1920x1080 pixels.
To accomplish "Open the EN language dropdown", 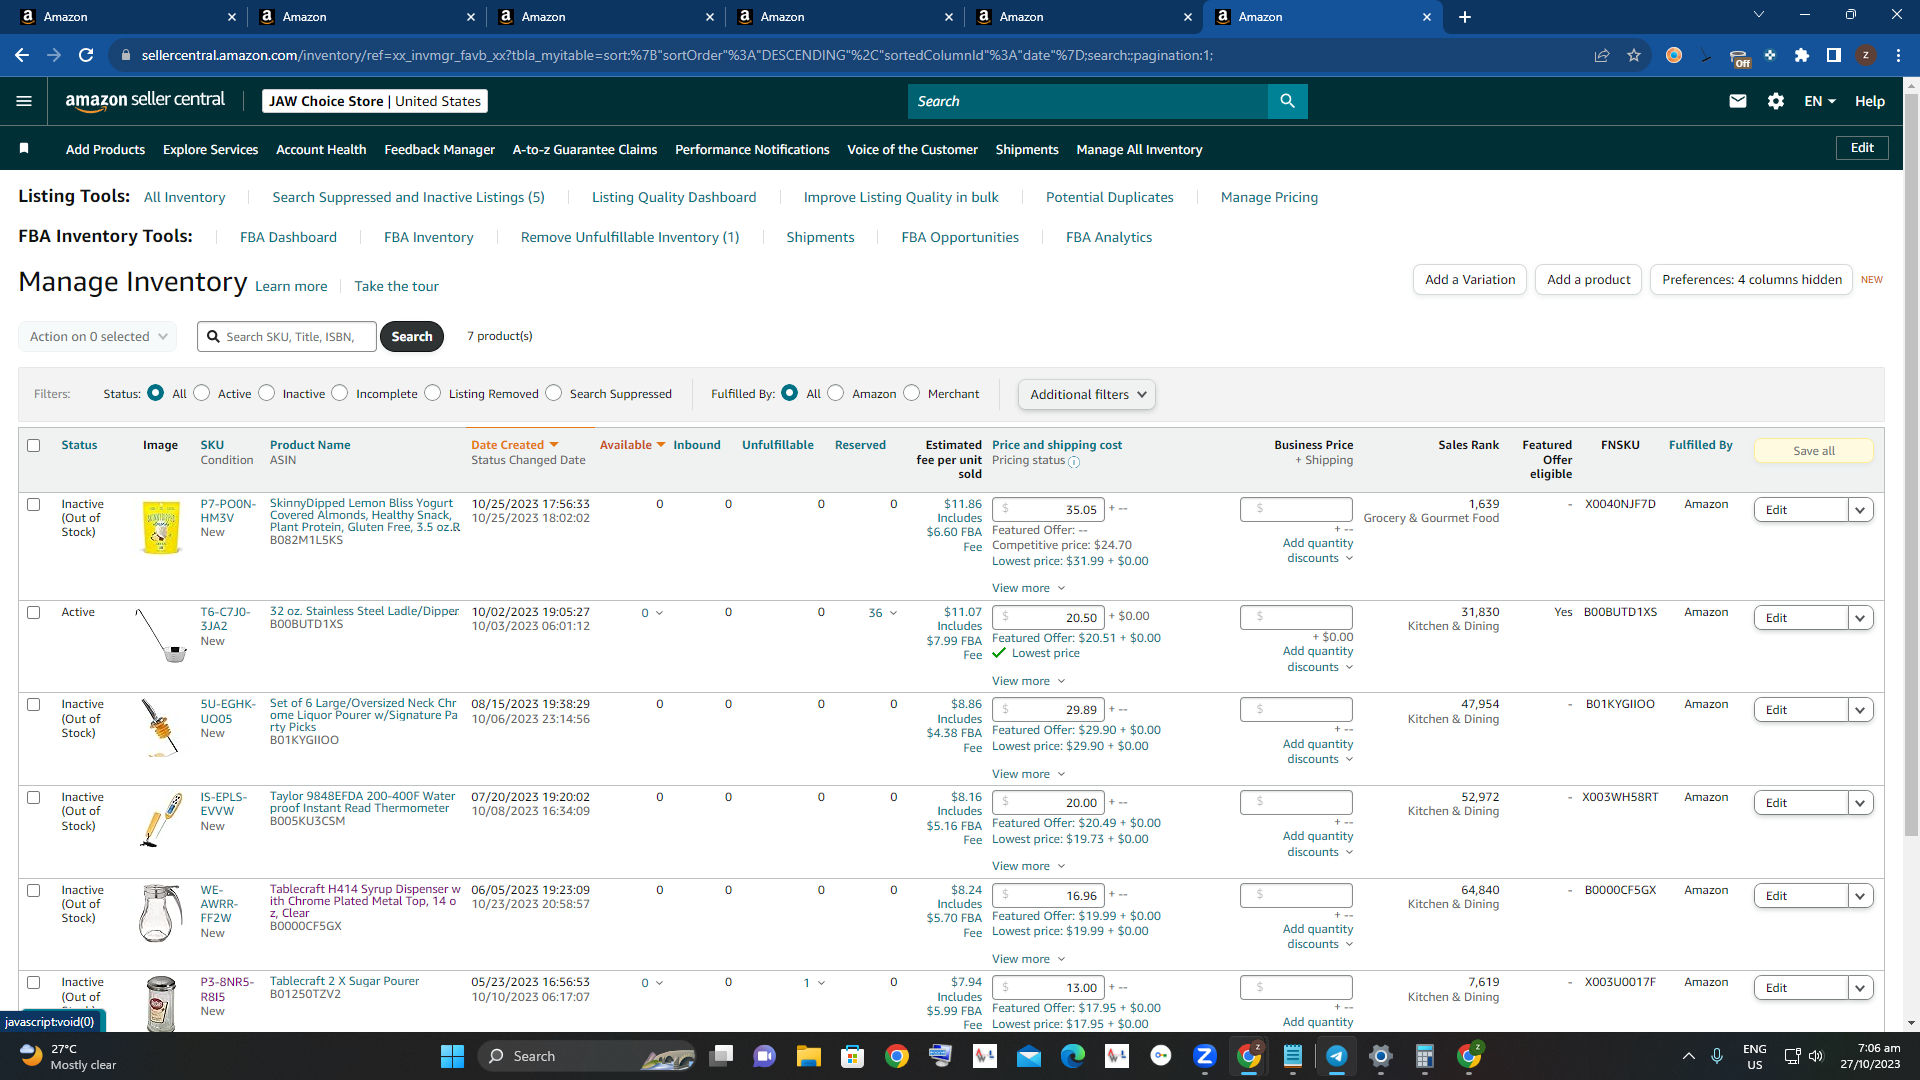I will [1820, 101].
